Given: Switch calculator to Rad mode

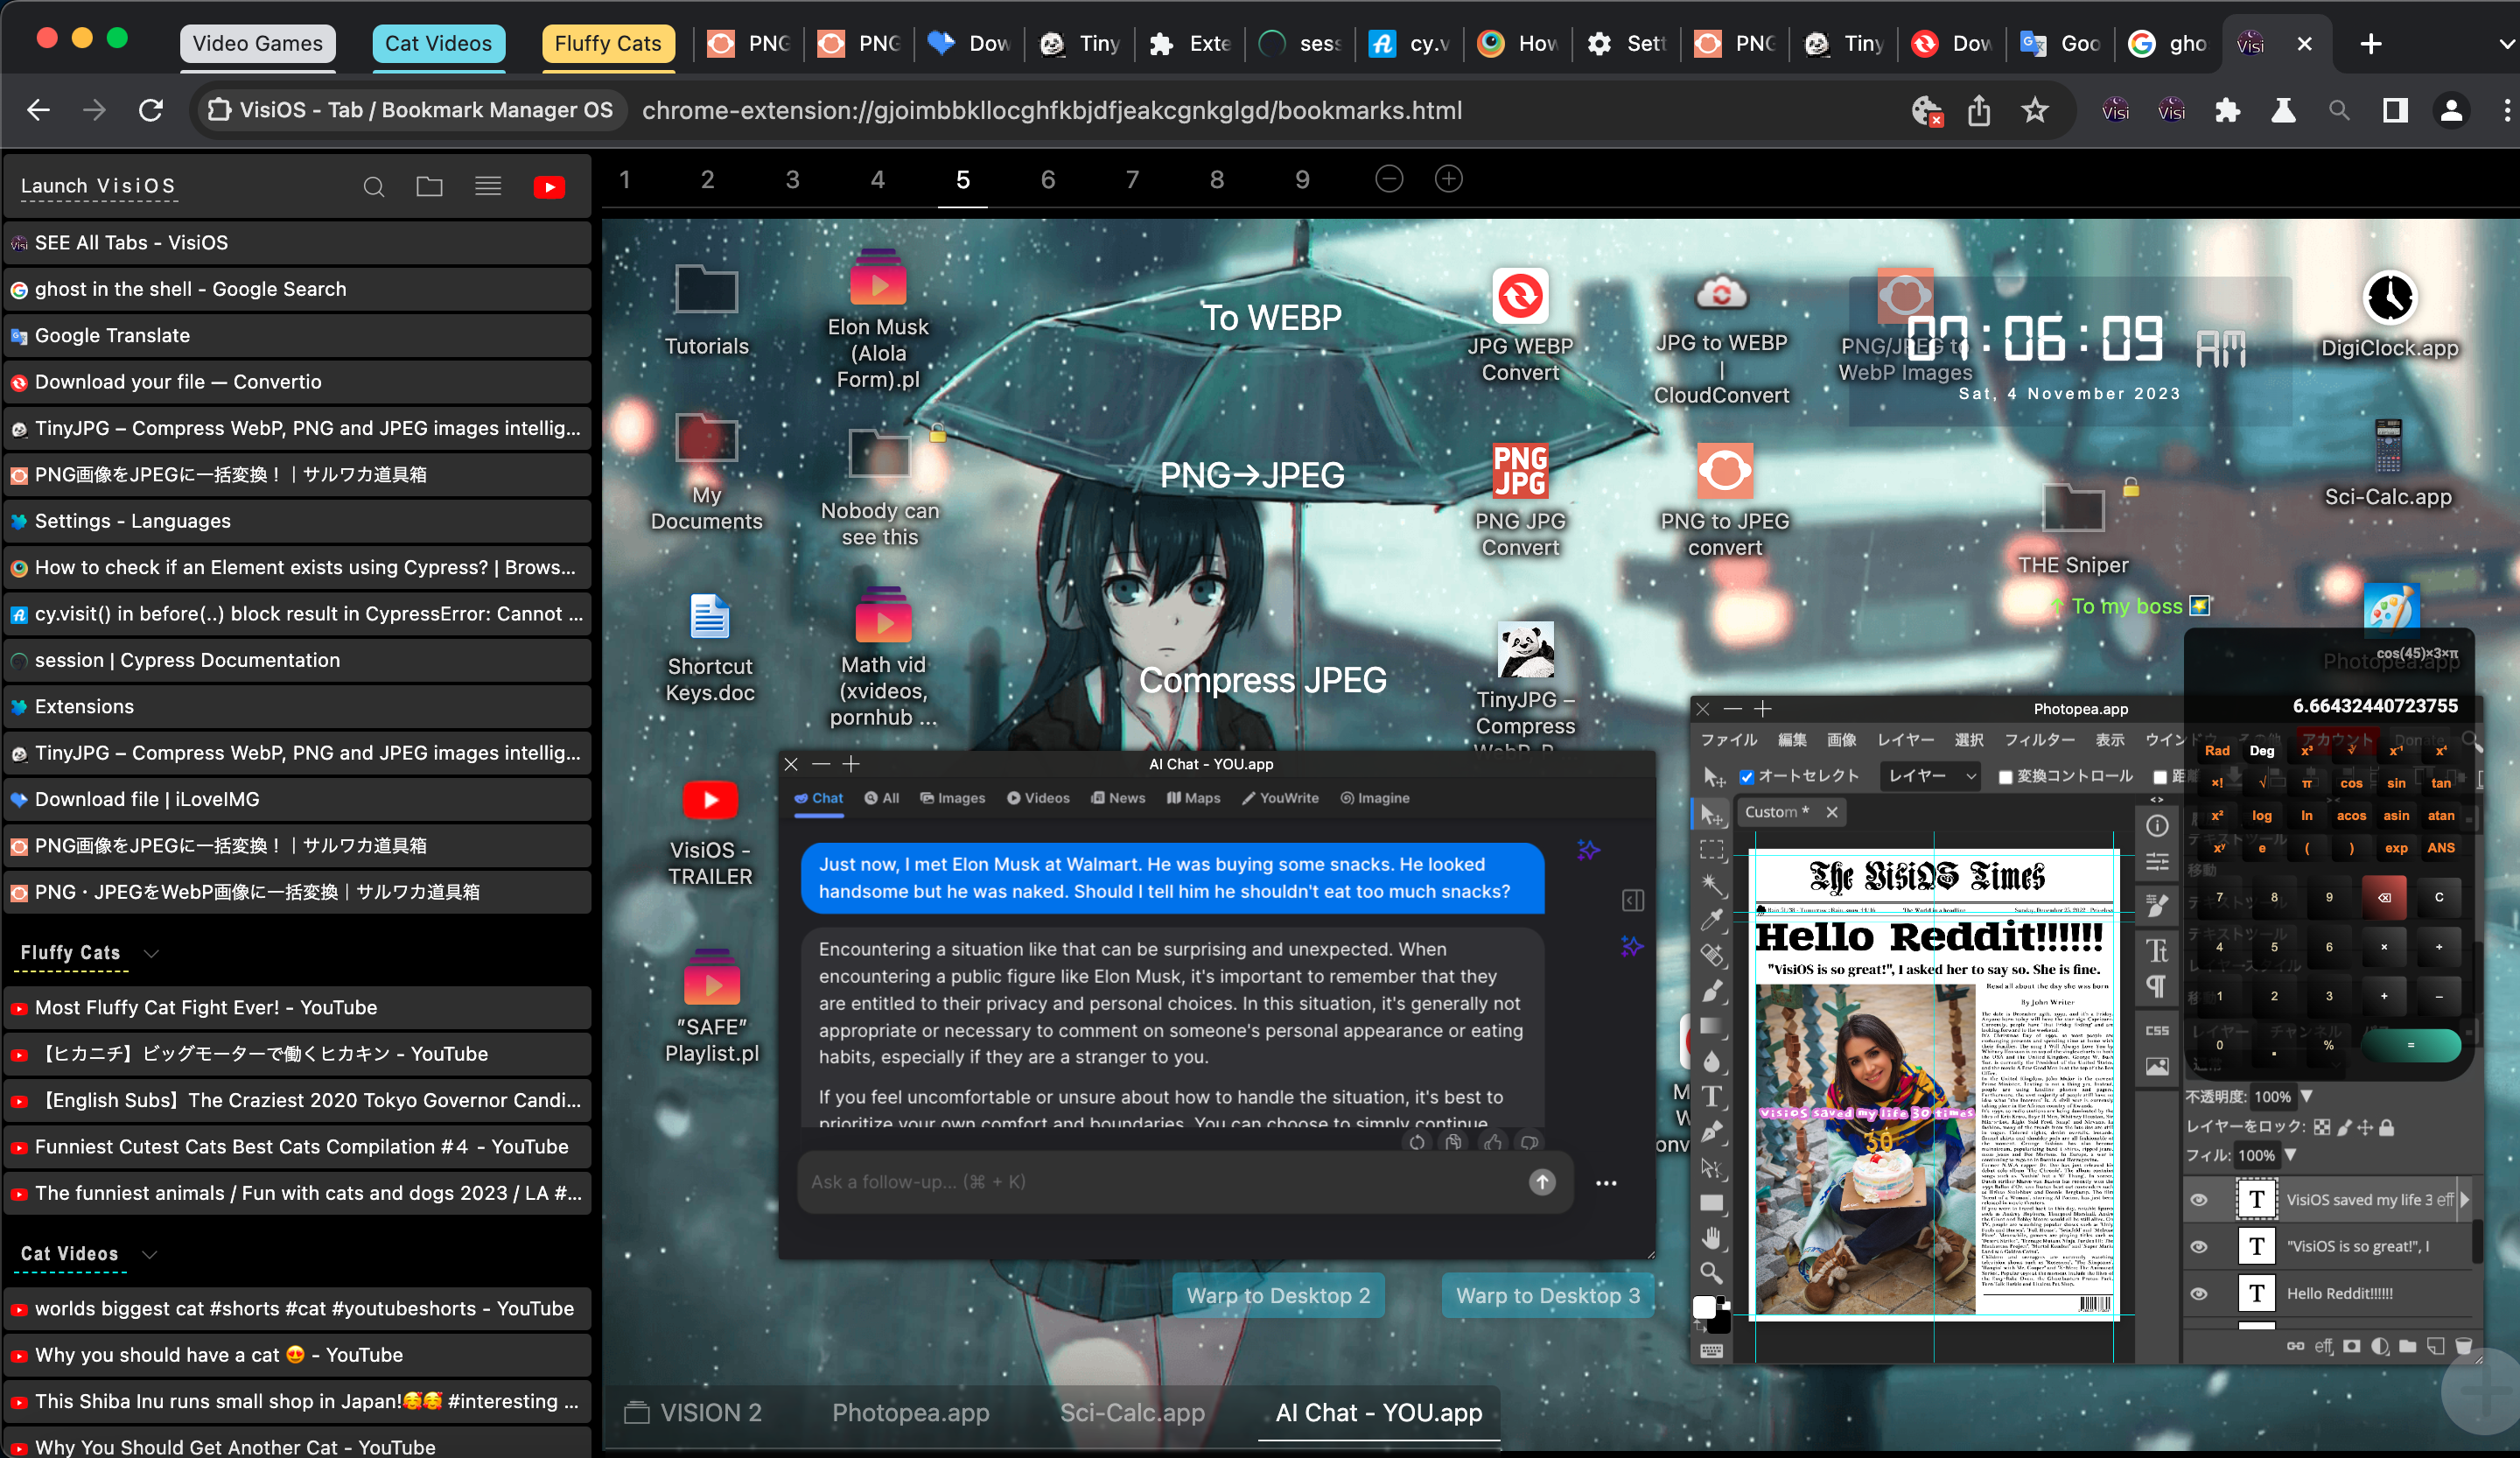Looking at the screenshot, I should 2217,750.
